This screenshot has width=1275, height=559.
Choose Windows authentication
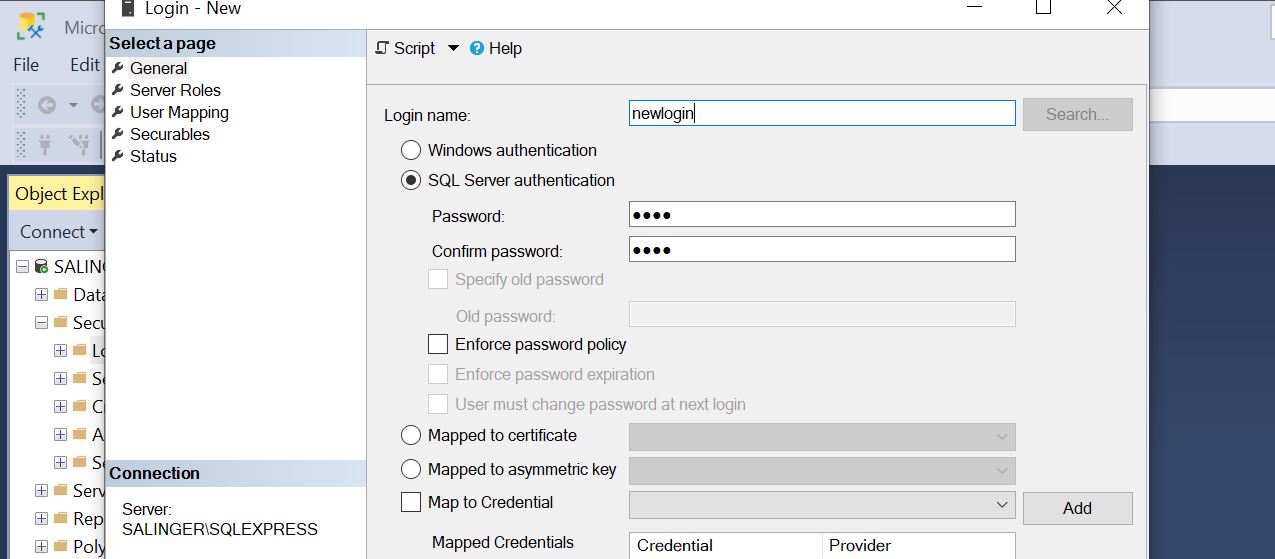(411, 150)
